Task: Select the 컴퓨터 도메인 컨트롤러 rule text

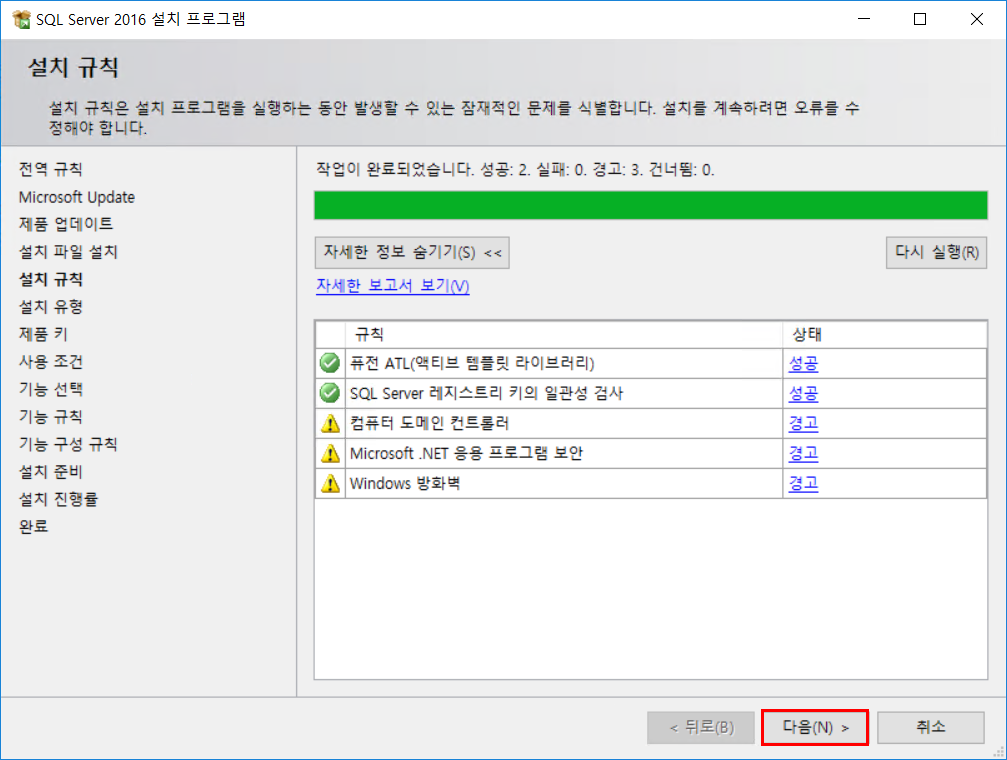Action: click(430, 423)
